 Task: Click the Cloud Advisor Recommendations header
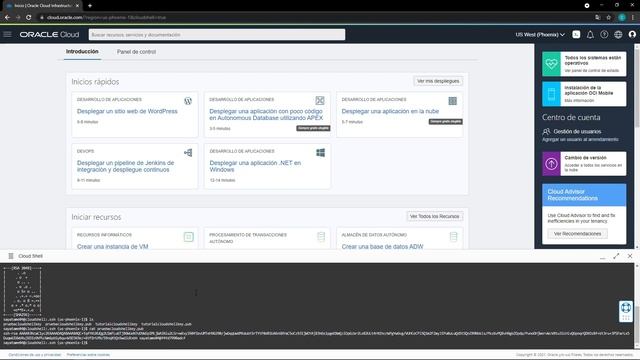pyautogui.click(x=584, y=195)
